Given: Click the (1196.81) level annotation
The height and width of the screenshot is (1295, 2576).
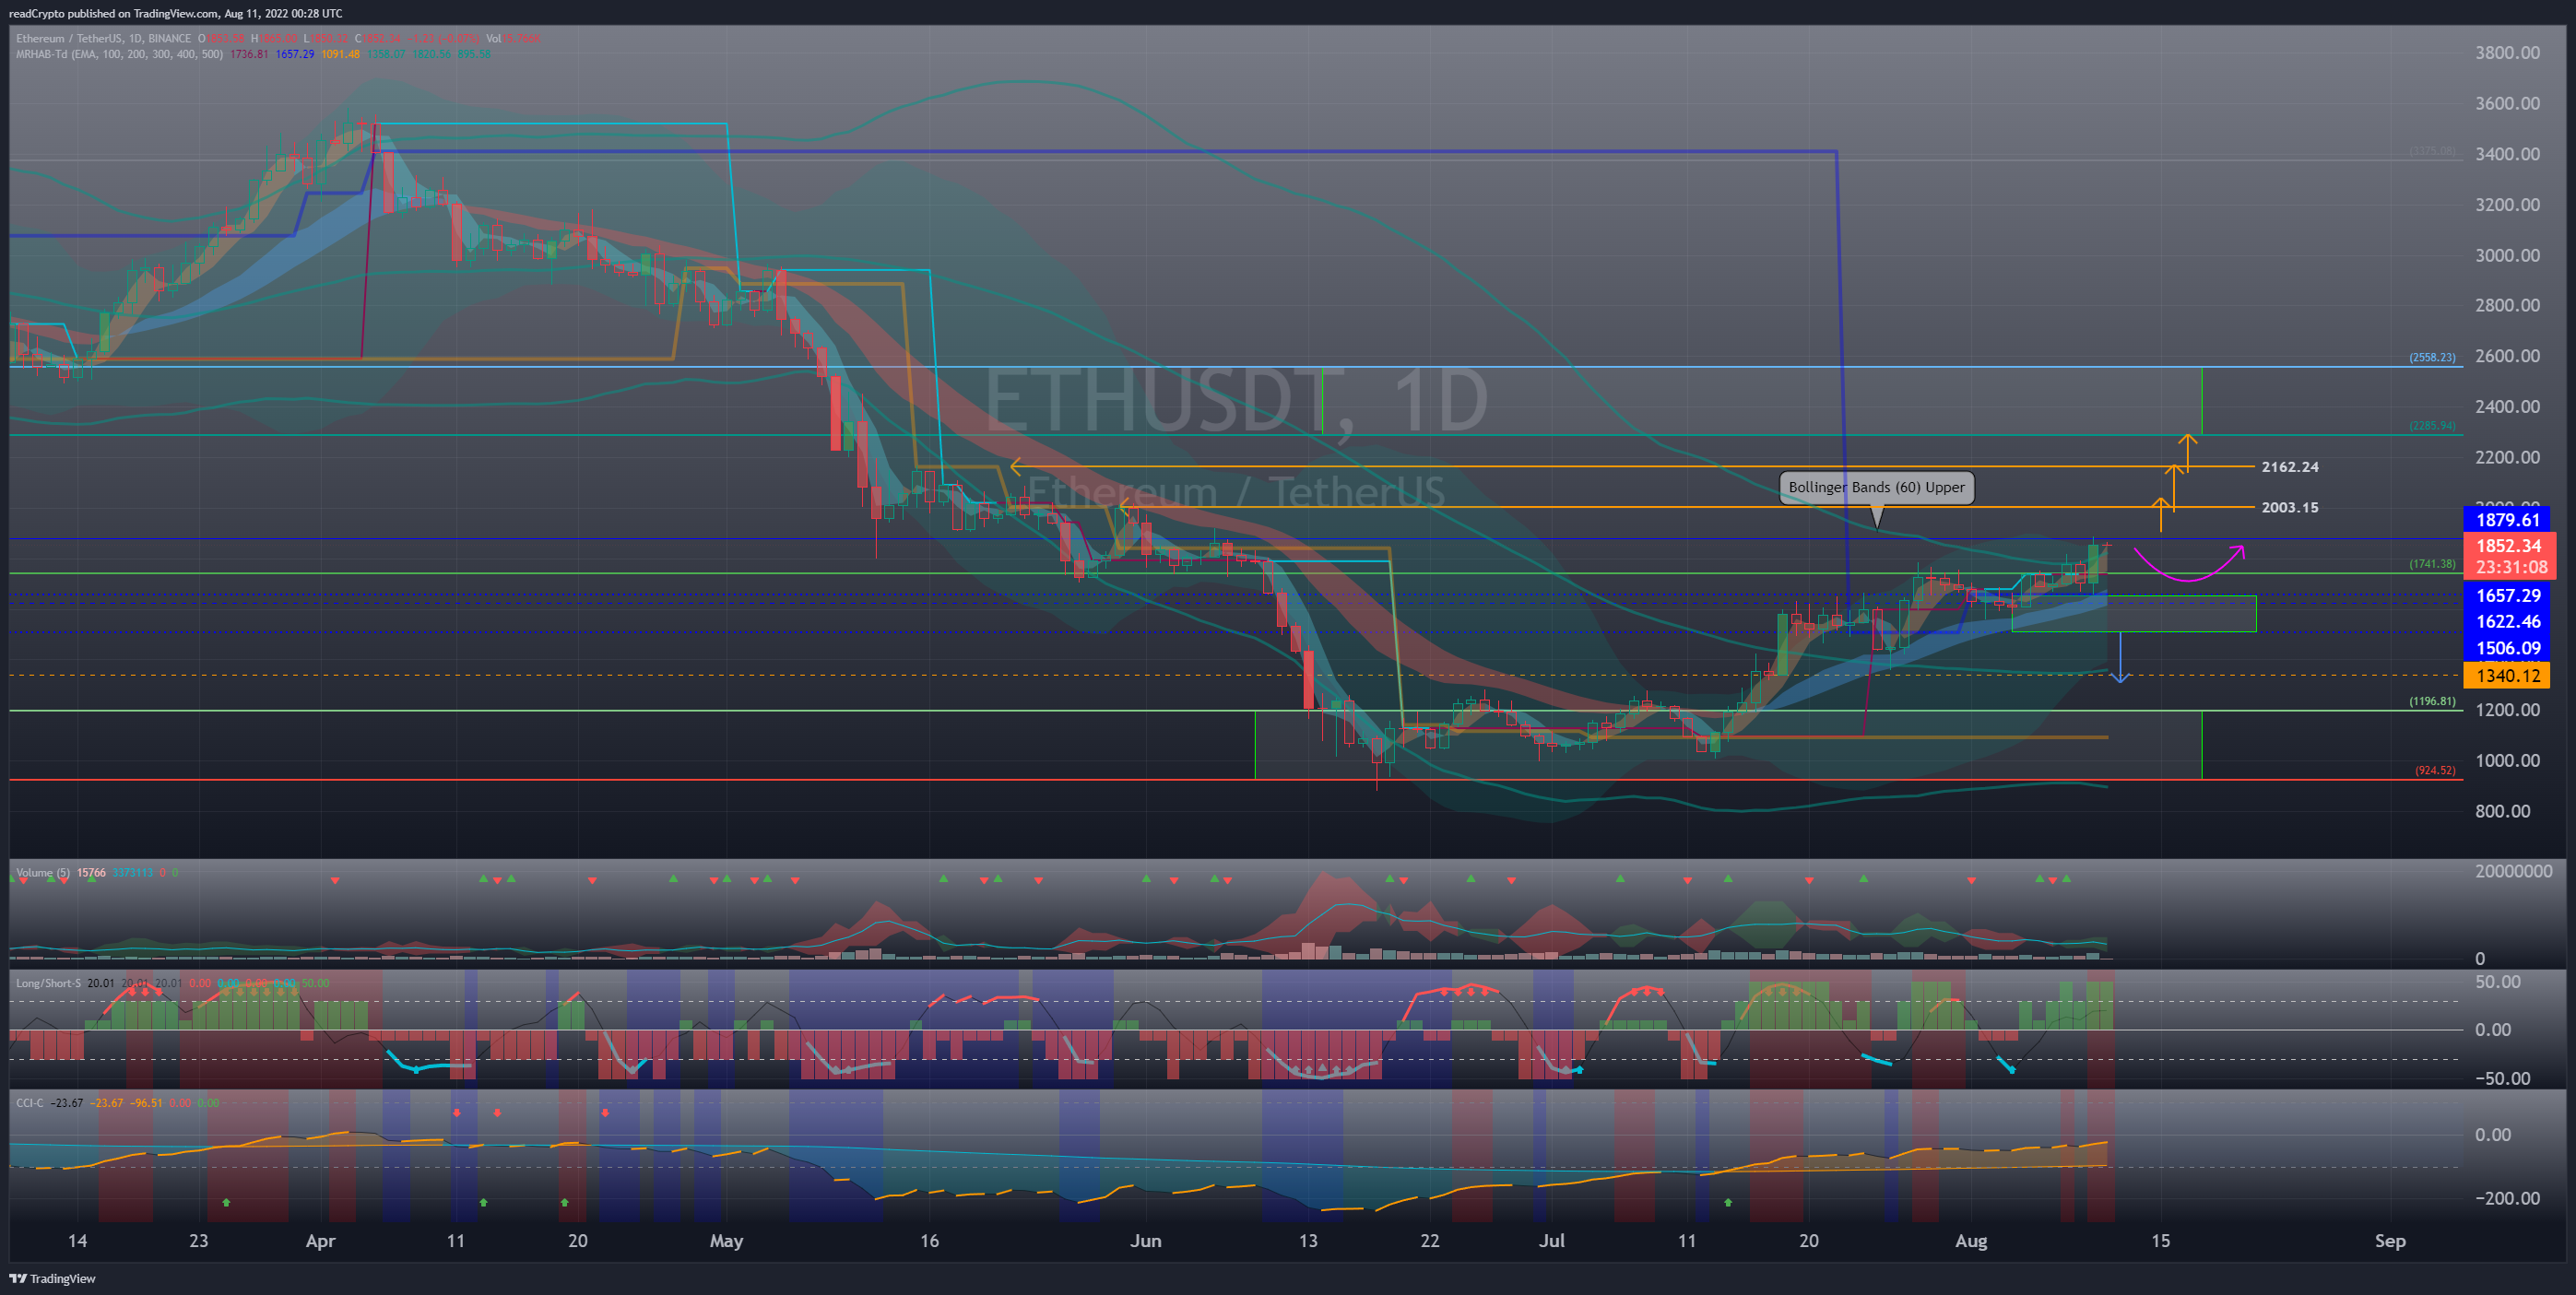Looking at the screenshot, I should coord(2432,701).
